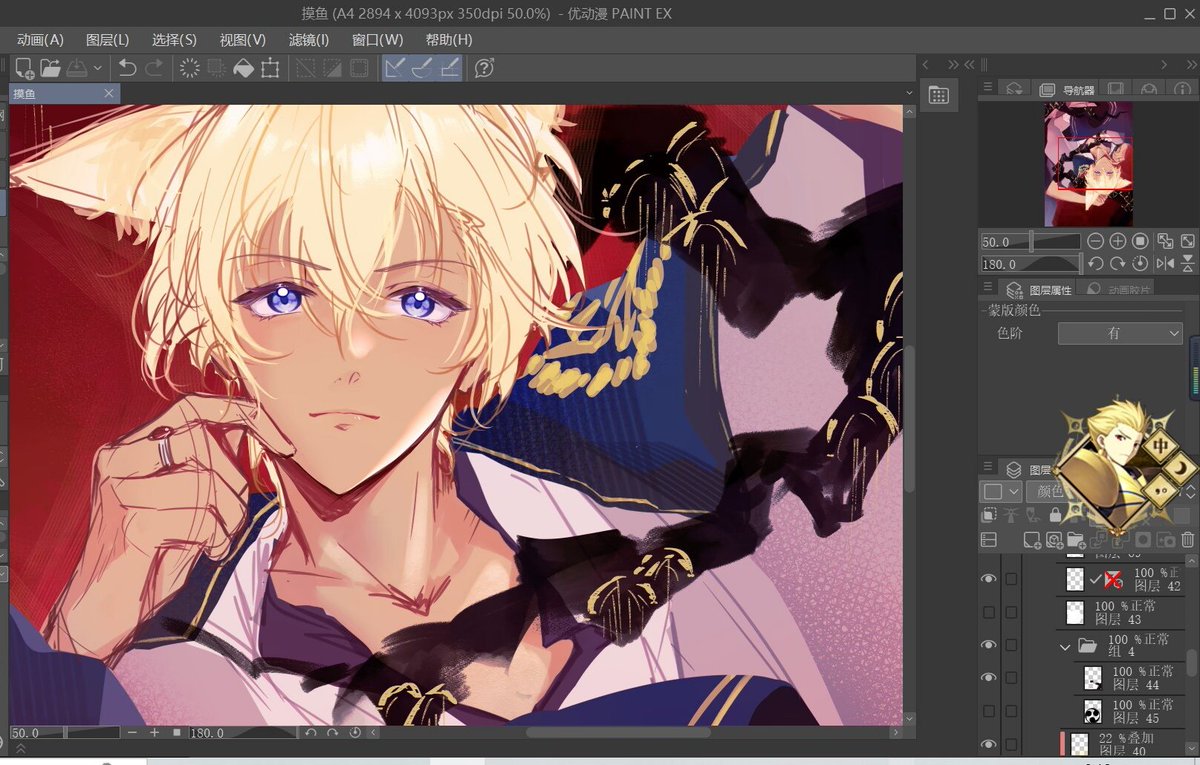Screen dimensions: 1200x765
Task: Click the clear outside selection icon
Action: click(x=216, y=68)
